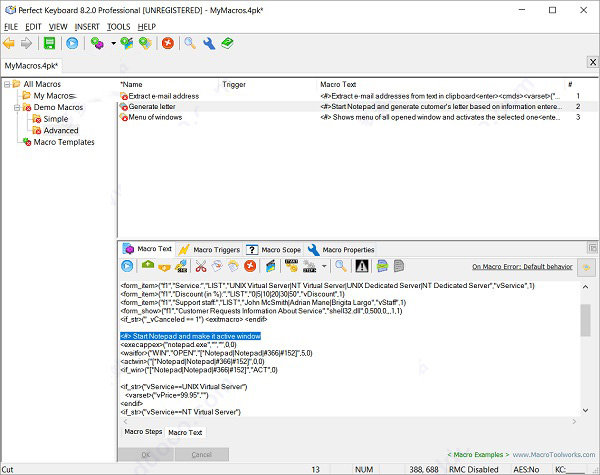Open the EDIT menu
Screen dimensions: 600x475
33,27
